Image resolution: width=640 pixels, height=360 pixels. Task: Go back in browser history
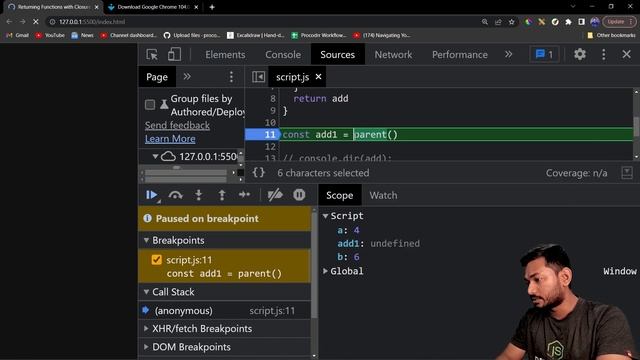click(9, 22)
